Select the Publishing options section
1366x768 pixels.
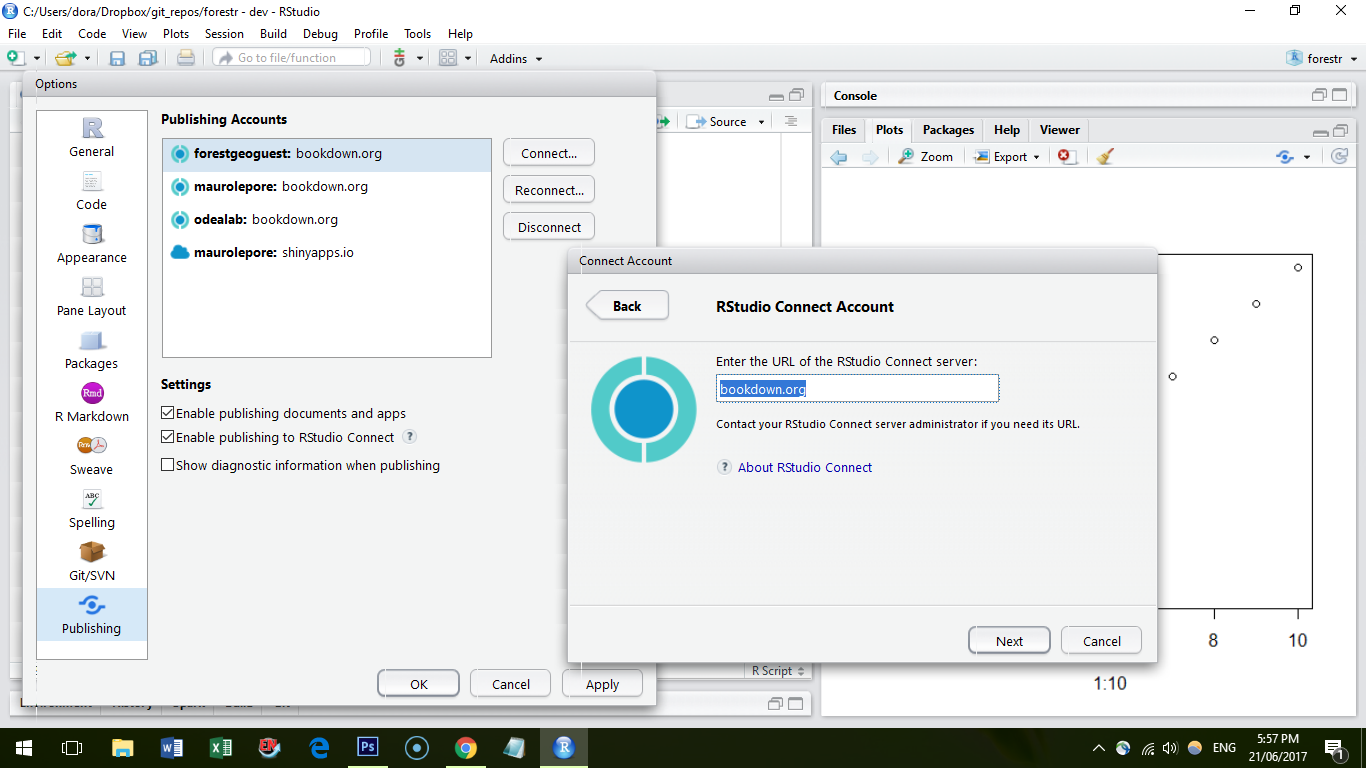[x=92, y=615]
